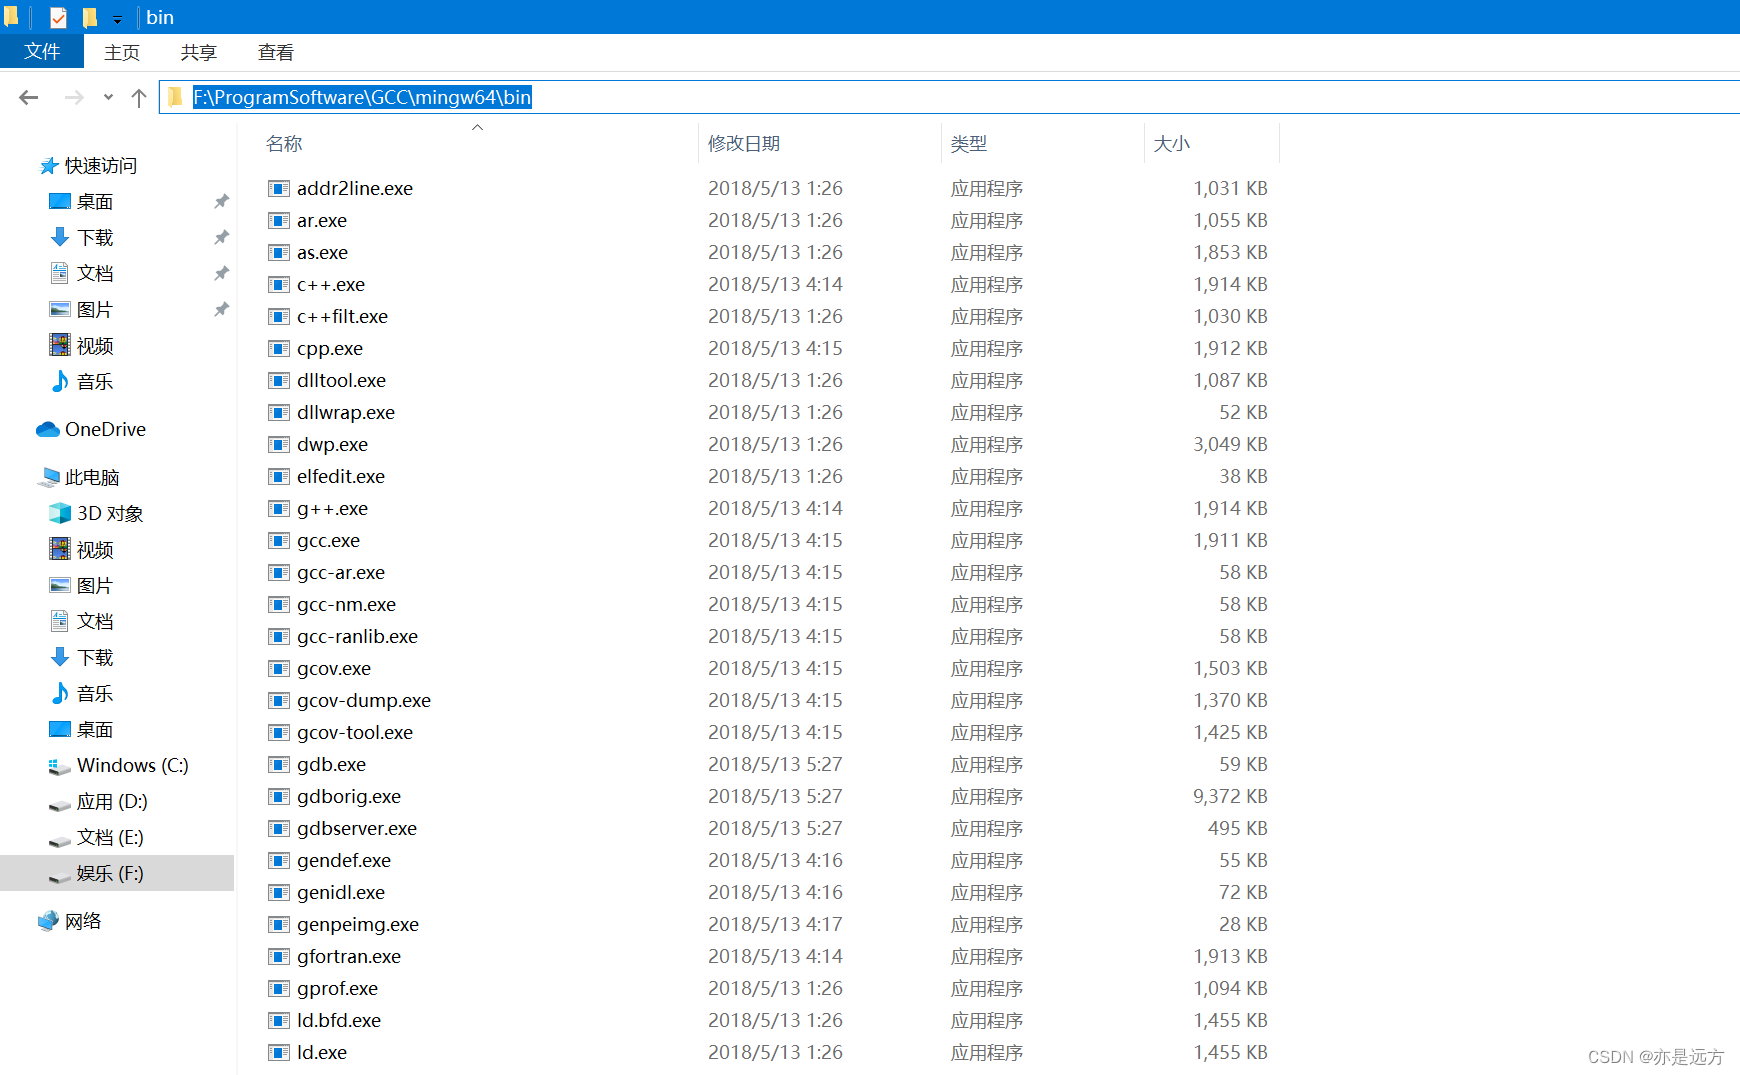
Task: Sort by the 修改日期 column header
Action: (x=744, y=143)
